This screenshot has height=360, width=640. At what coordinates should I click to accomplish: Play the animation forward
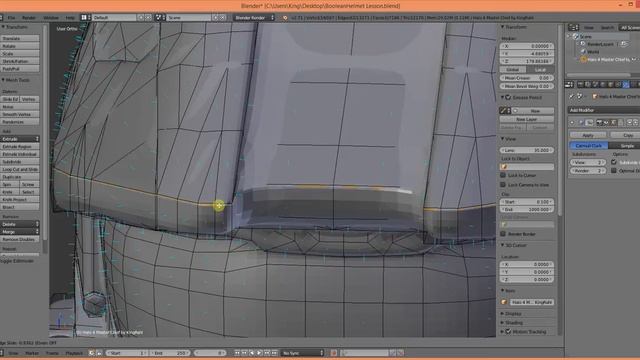(260, 353)
